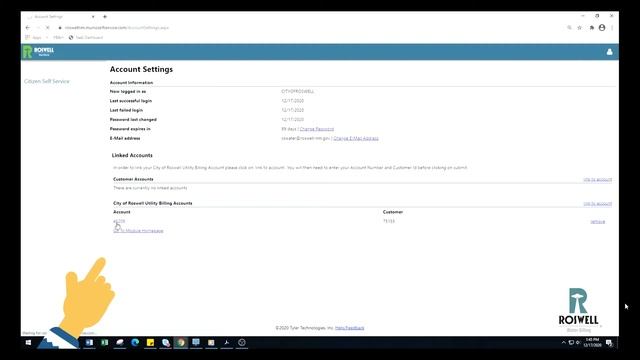Select the Account Settings browser tab
Screen dimensions: 640x360
60,17
